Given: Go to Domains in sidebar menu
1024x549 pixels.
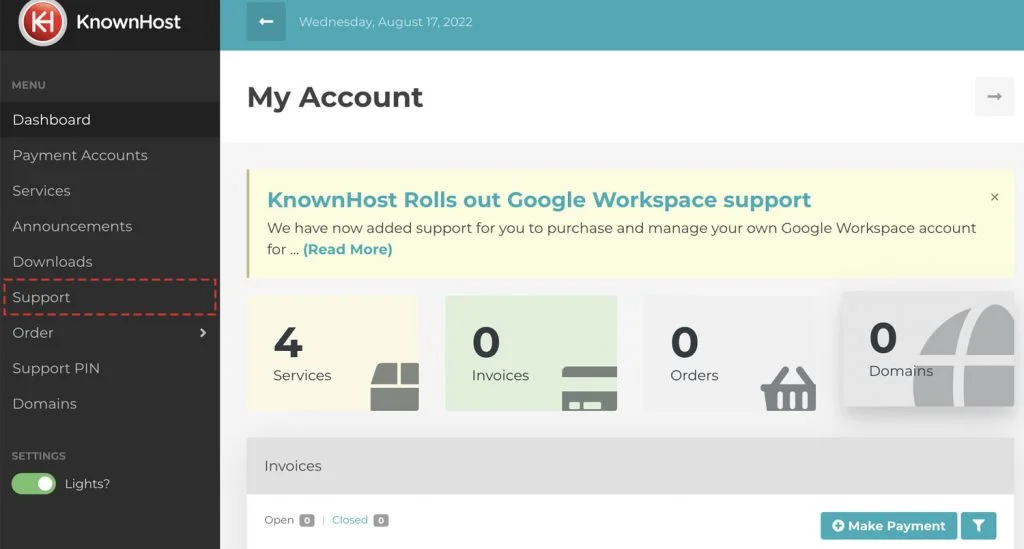Looking at the screenshot, I should (x=110, y=403).
